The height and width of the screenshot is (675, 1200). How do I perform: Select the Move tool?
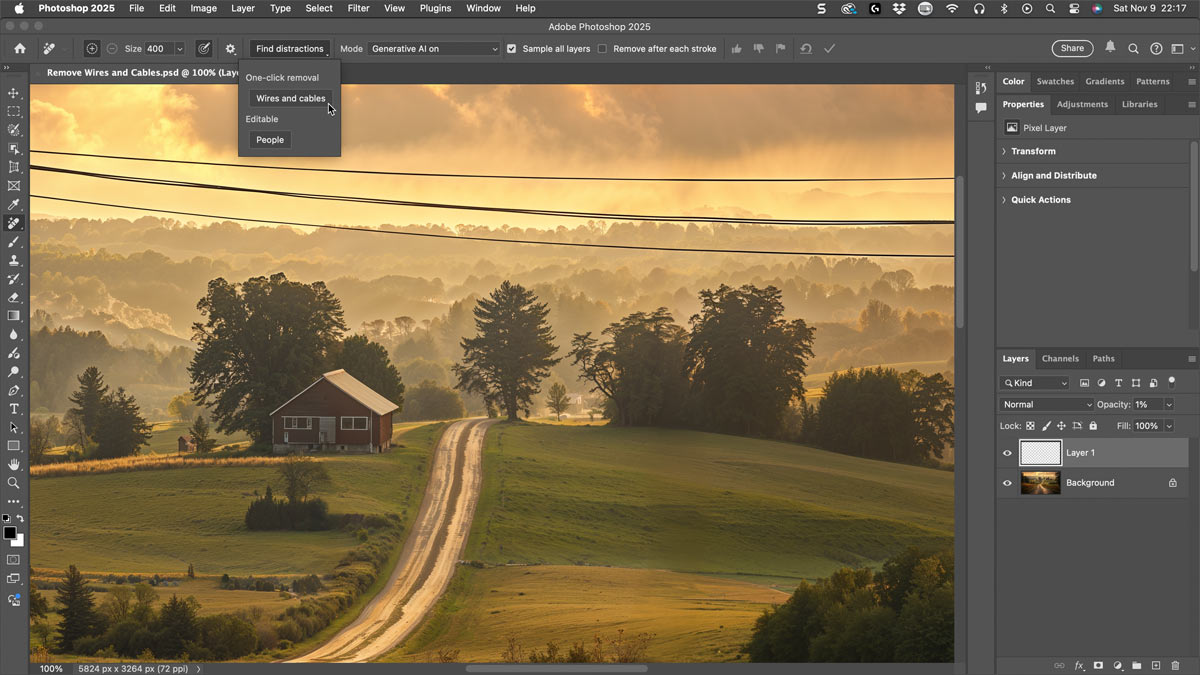click(14, 92)
